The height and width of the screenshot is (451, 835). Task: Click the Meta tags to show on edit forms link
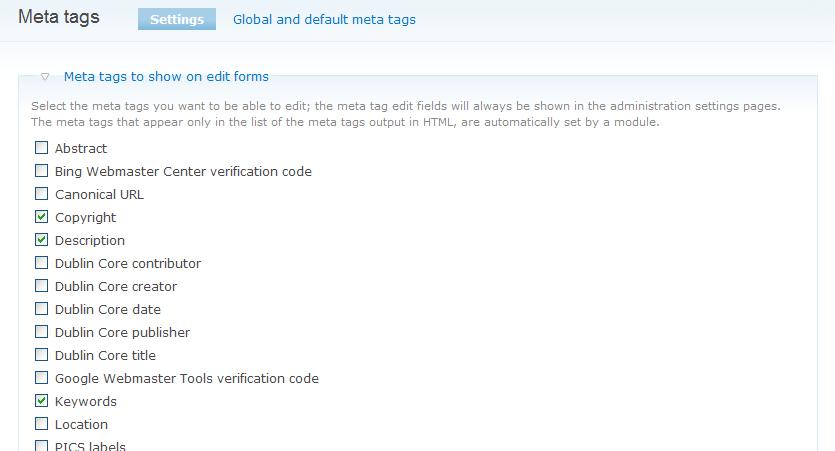click(x=166, y=76)
